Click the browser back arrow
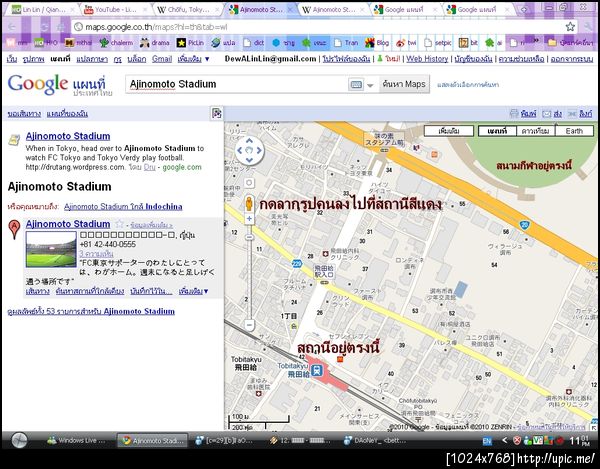600x469 pixels. 12,26
